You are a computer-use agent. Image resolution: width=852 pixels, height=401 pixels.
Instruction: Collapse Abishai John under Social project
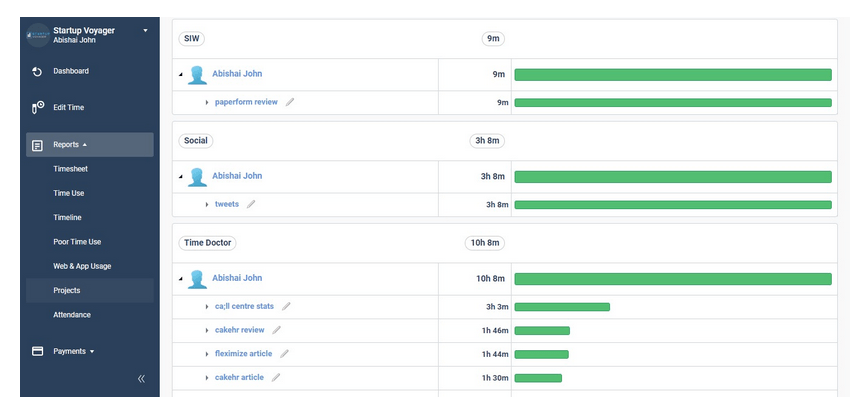coord(181,176)
